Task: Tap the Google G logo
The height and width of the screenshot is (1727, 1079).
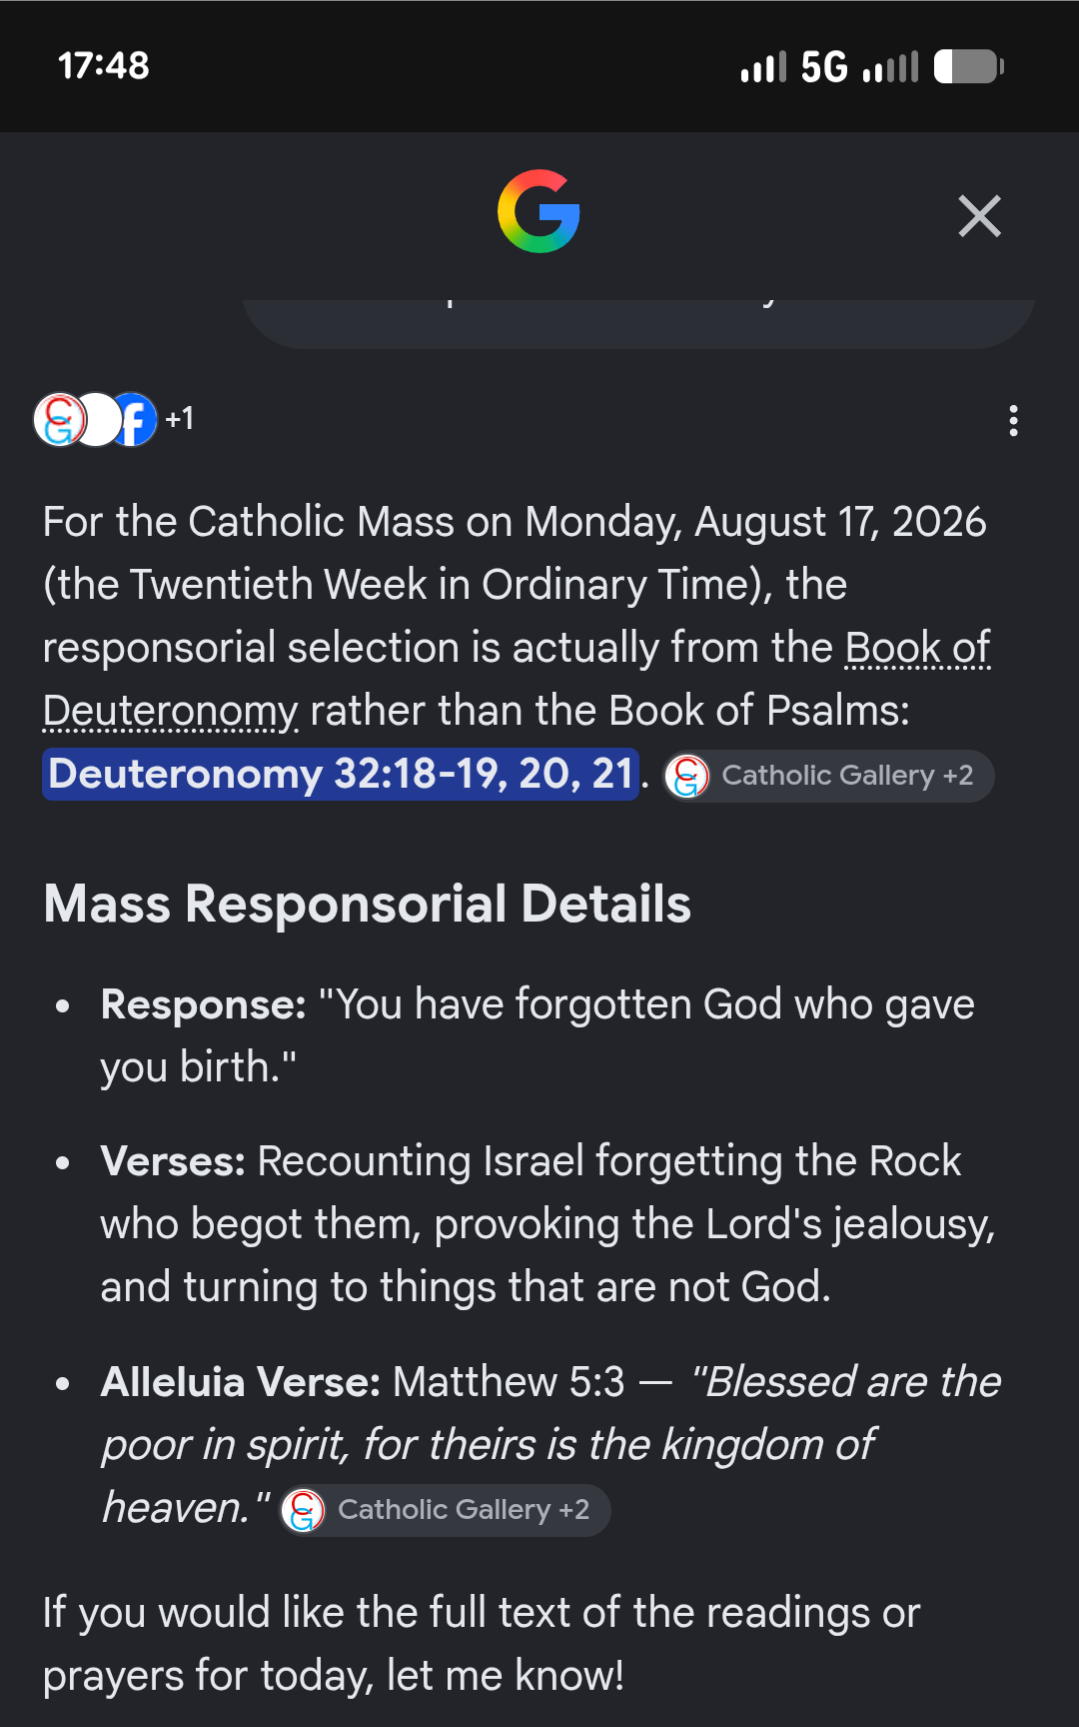Action: click(539, 211)
